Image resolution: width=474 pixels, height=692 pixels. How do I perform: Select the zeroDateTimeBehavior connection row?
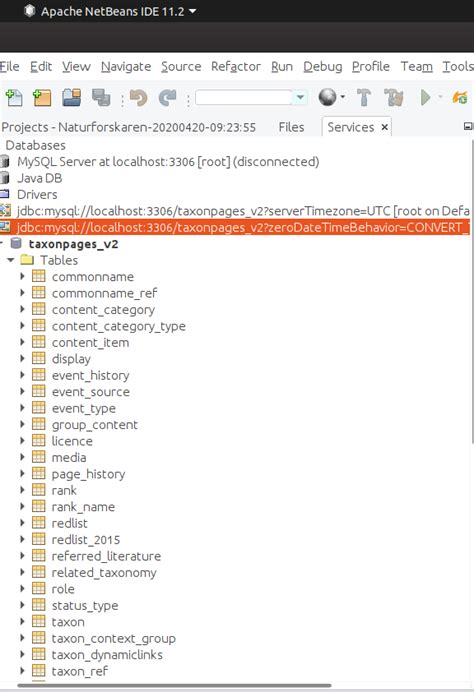tap(235, 227)
